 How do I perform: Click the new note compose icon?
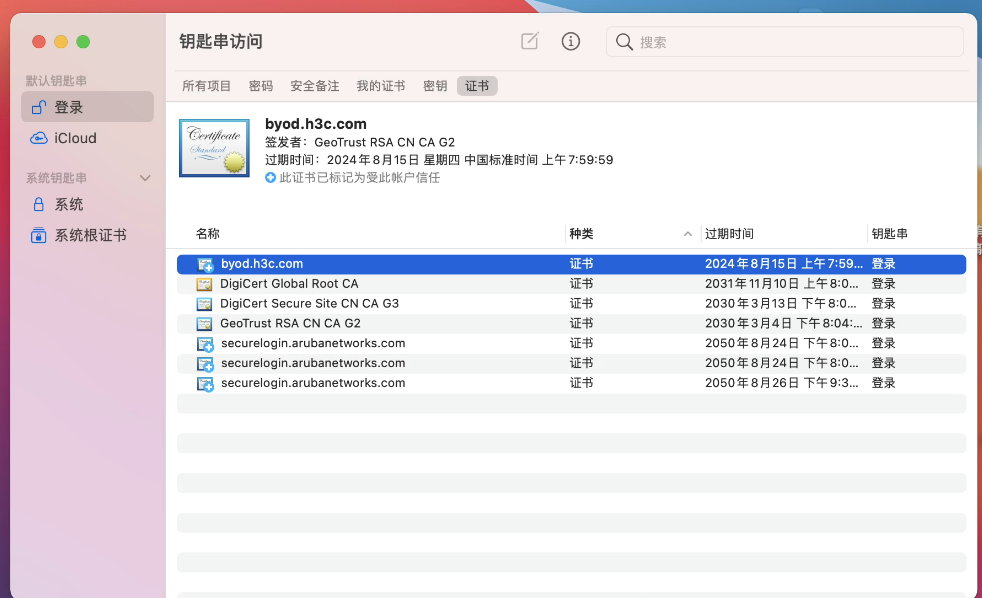(530, 41)
